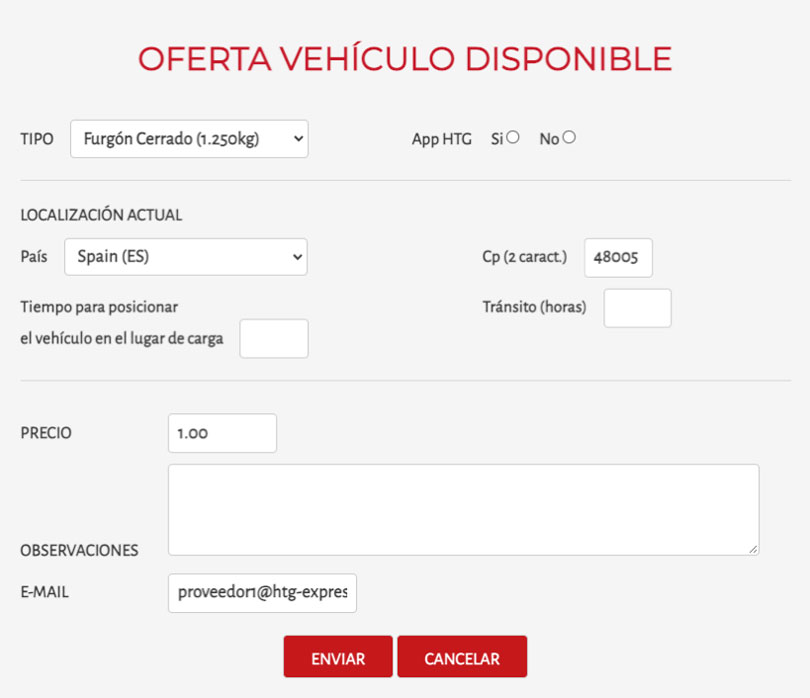Click the CANCELAR button
810x698 pixels.
pyautogui.click(x=462, y=657)
